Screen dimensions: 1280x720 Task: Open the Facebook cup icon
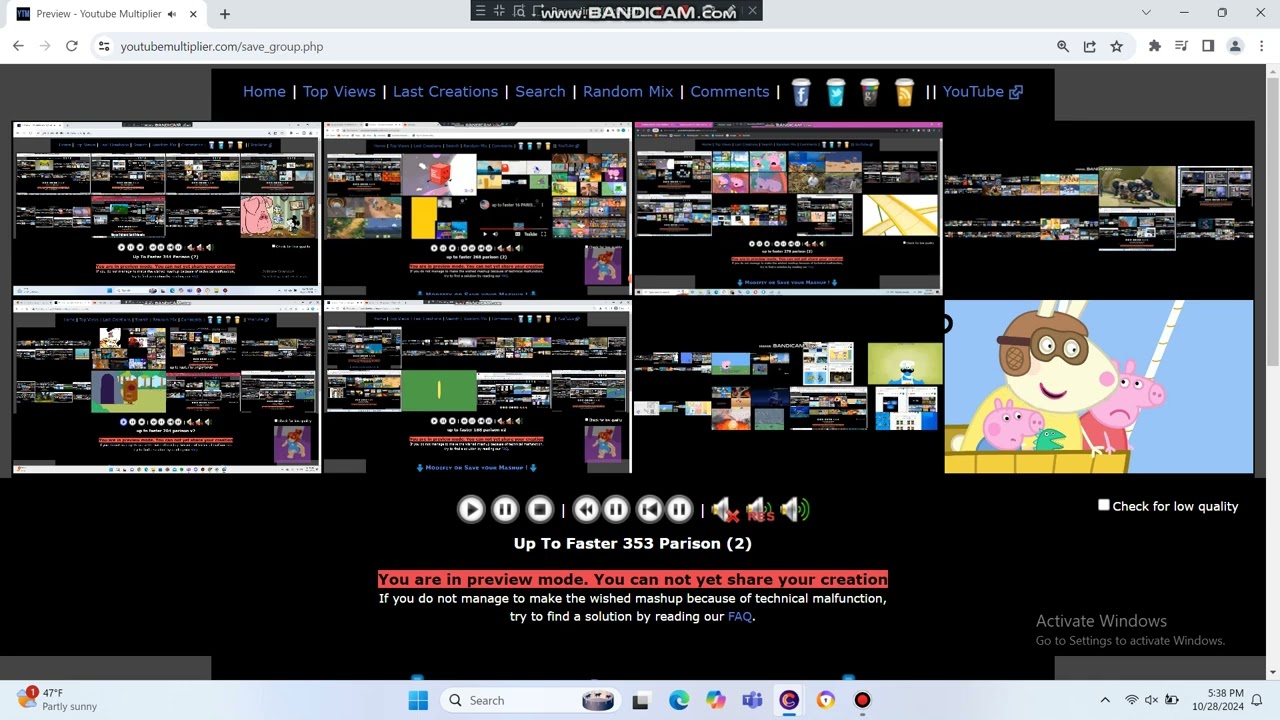(x=801, y=92)
